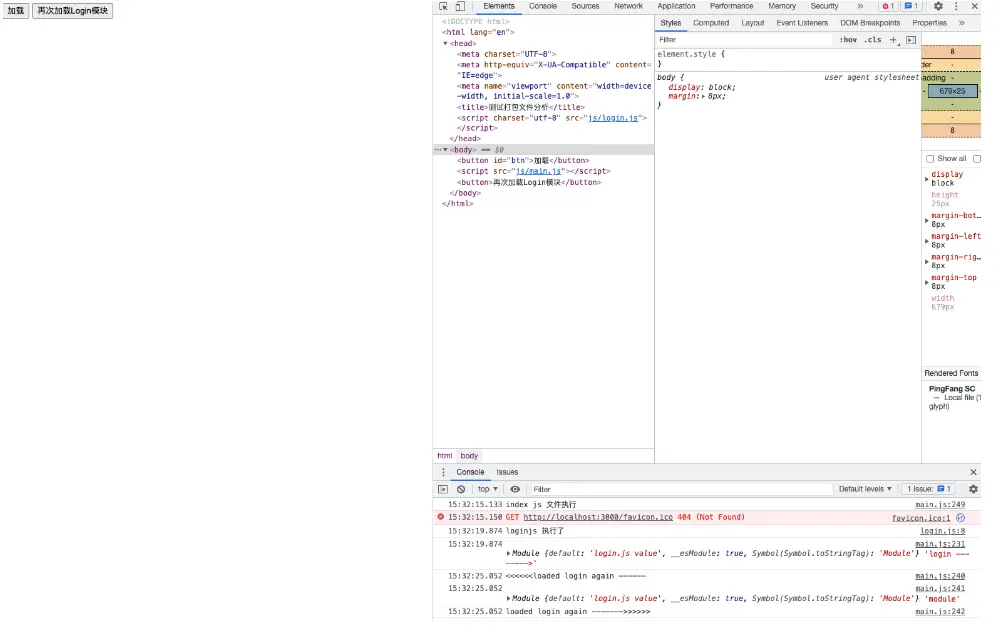
Task: Open the top context dropdown
Action: click(487, 489)
